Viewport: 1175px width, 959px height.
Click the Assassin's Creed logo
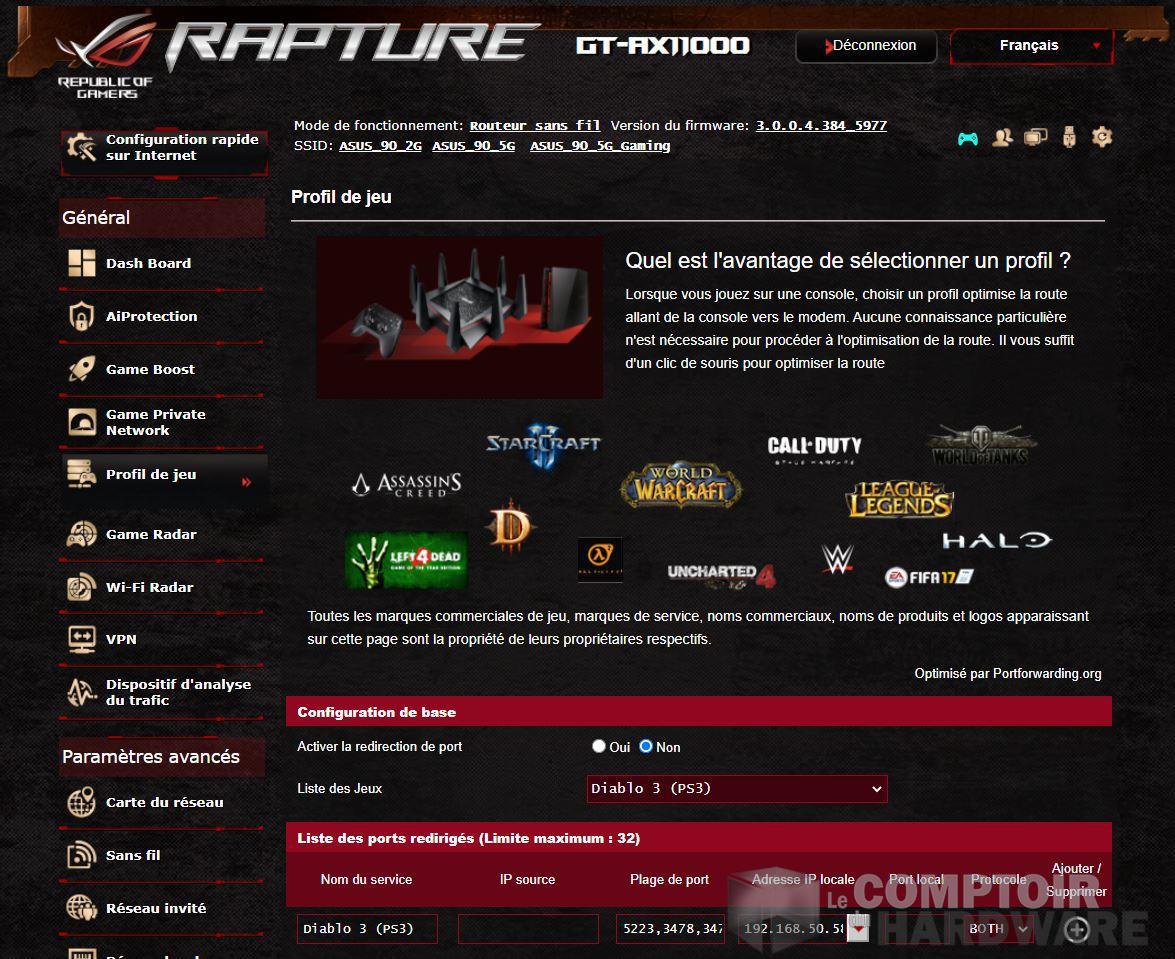click(407, 485)
